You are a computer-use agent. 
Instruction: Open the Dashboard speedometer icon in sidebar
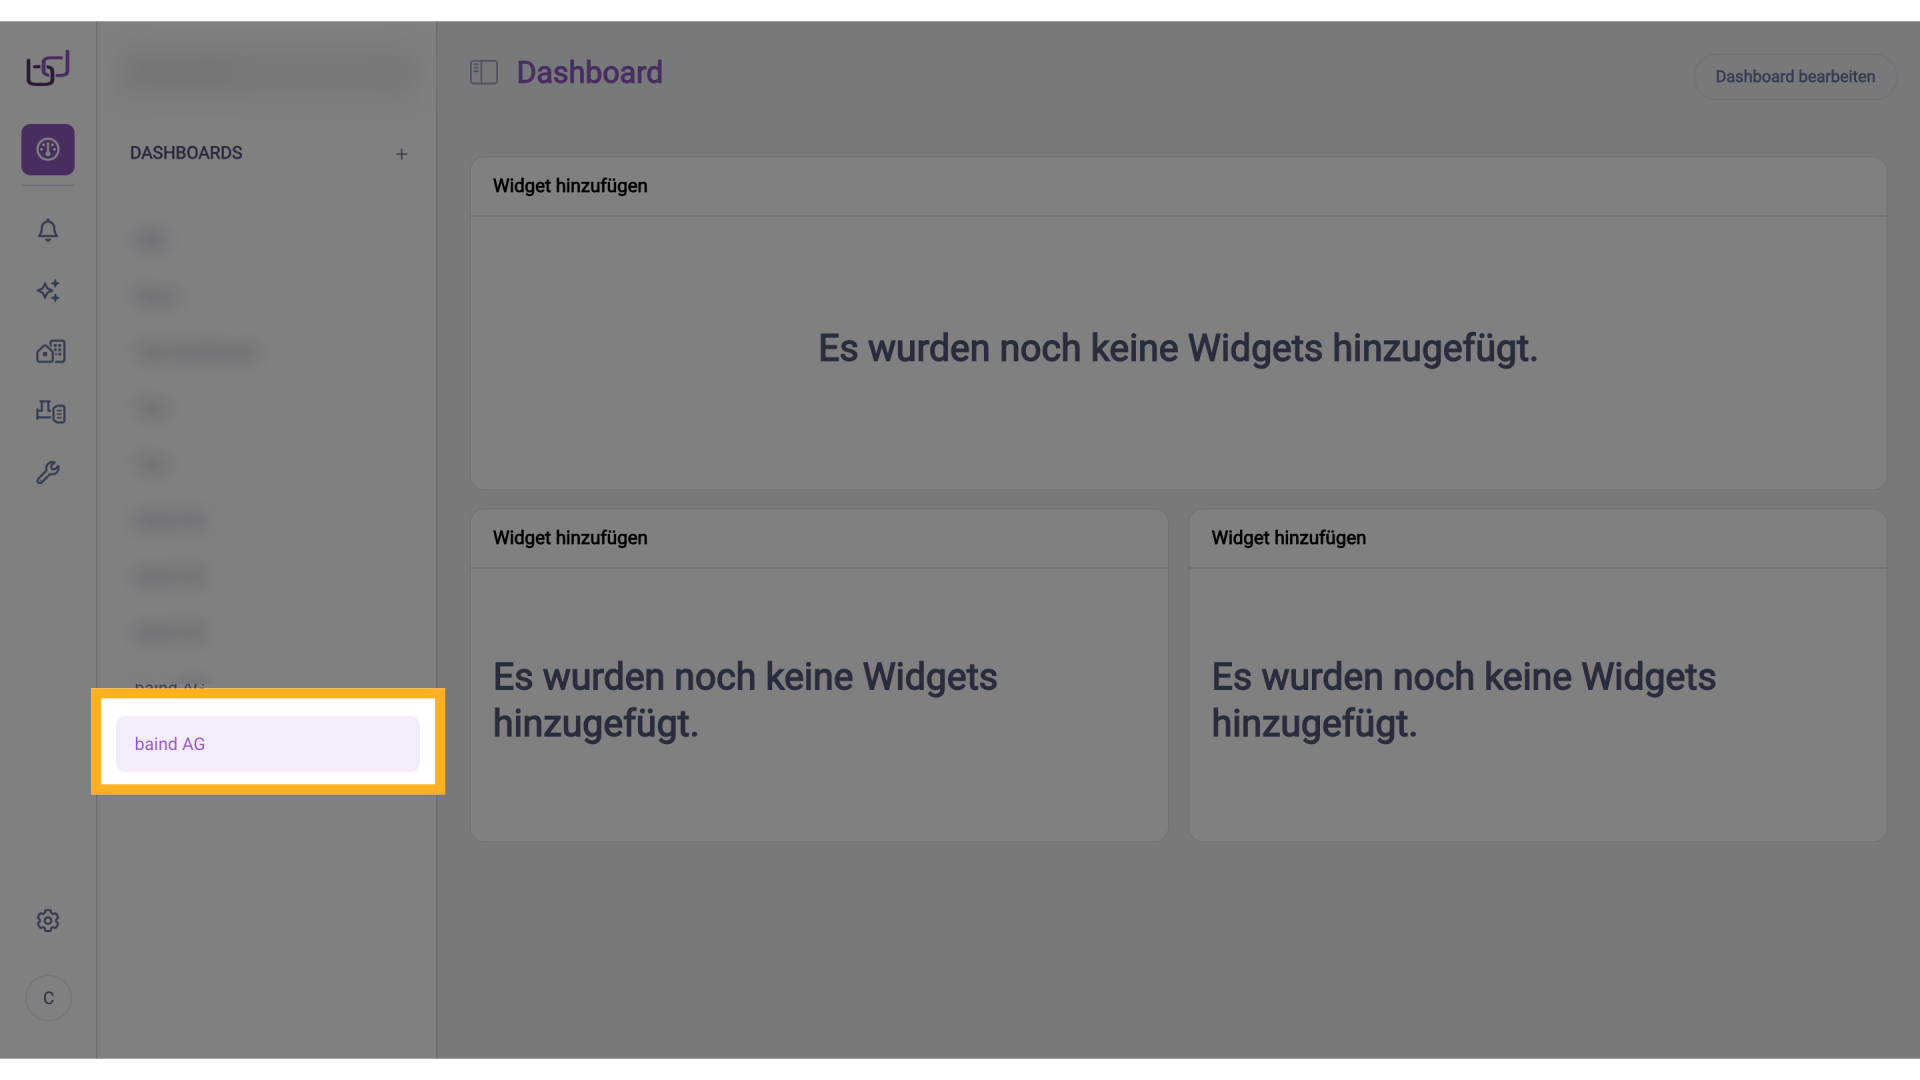[x=47, y=149]
